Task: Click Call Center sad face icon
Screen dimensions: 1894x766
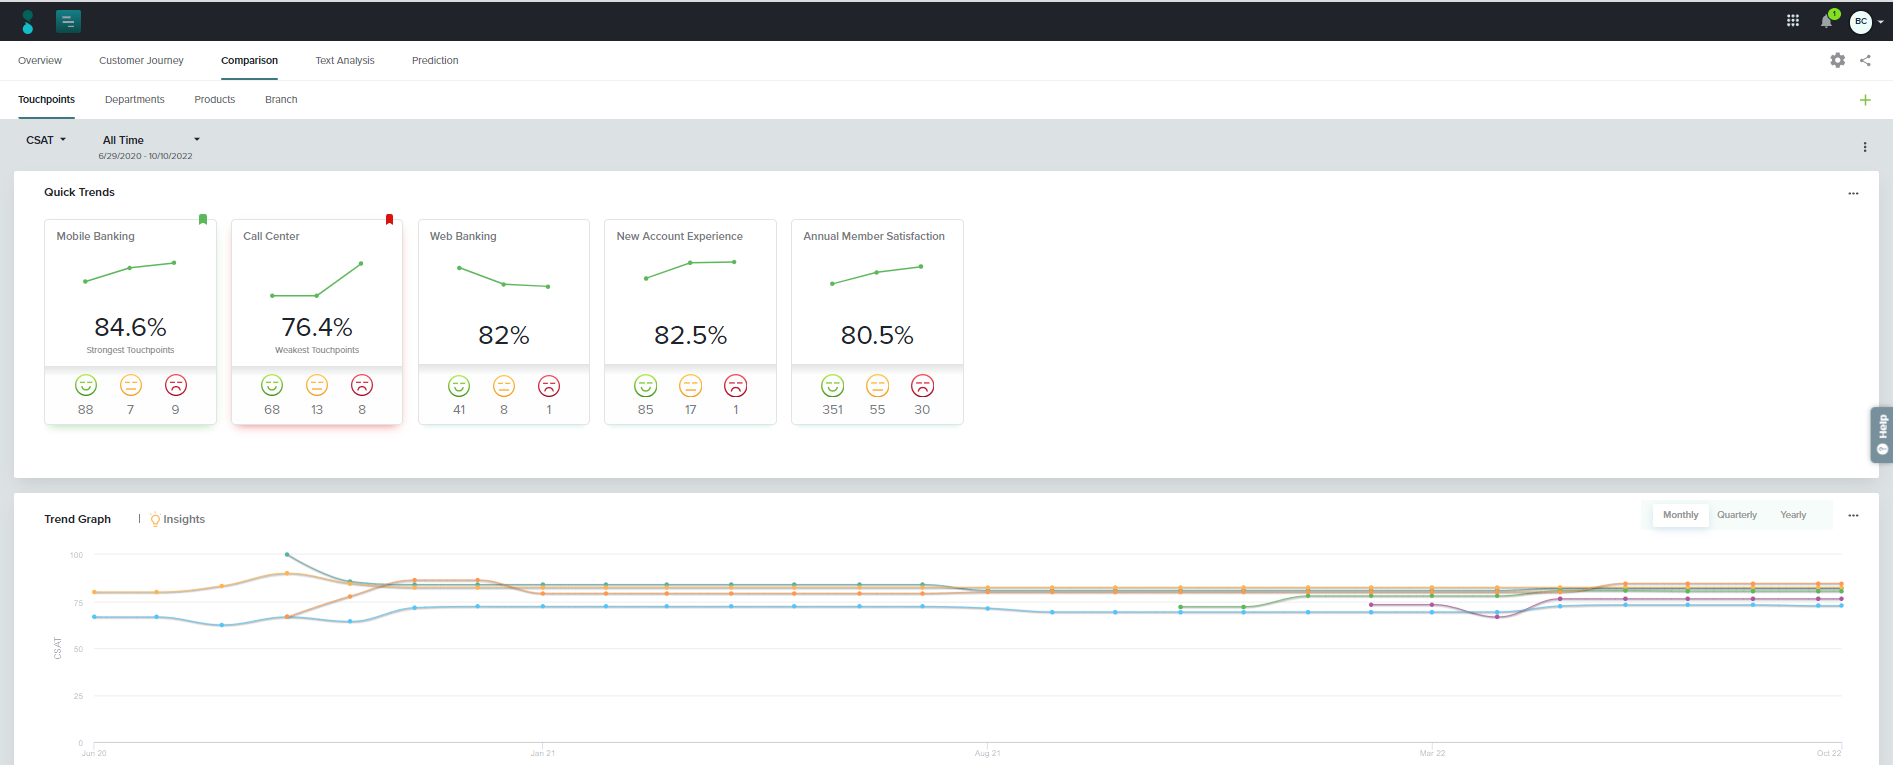Action: click(362, 385)
